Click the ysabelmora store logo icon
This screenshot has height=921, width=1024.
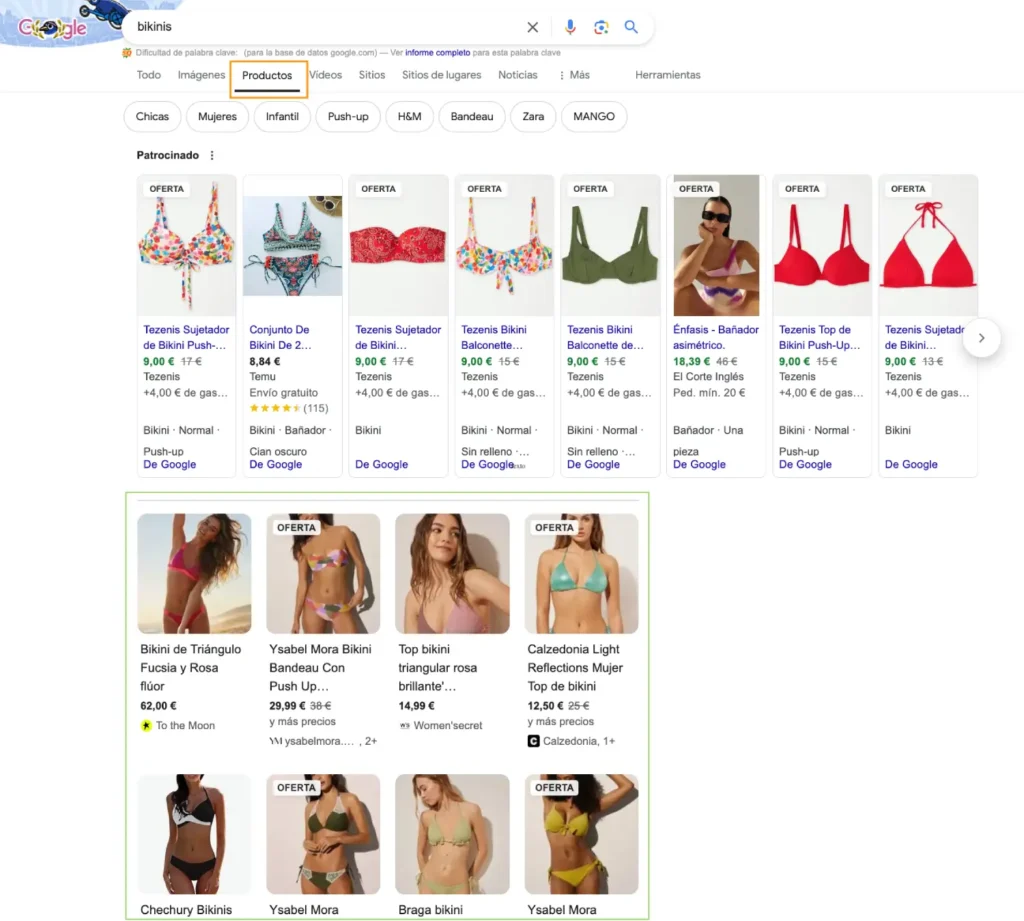(276, 741)
